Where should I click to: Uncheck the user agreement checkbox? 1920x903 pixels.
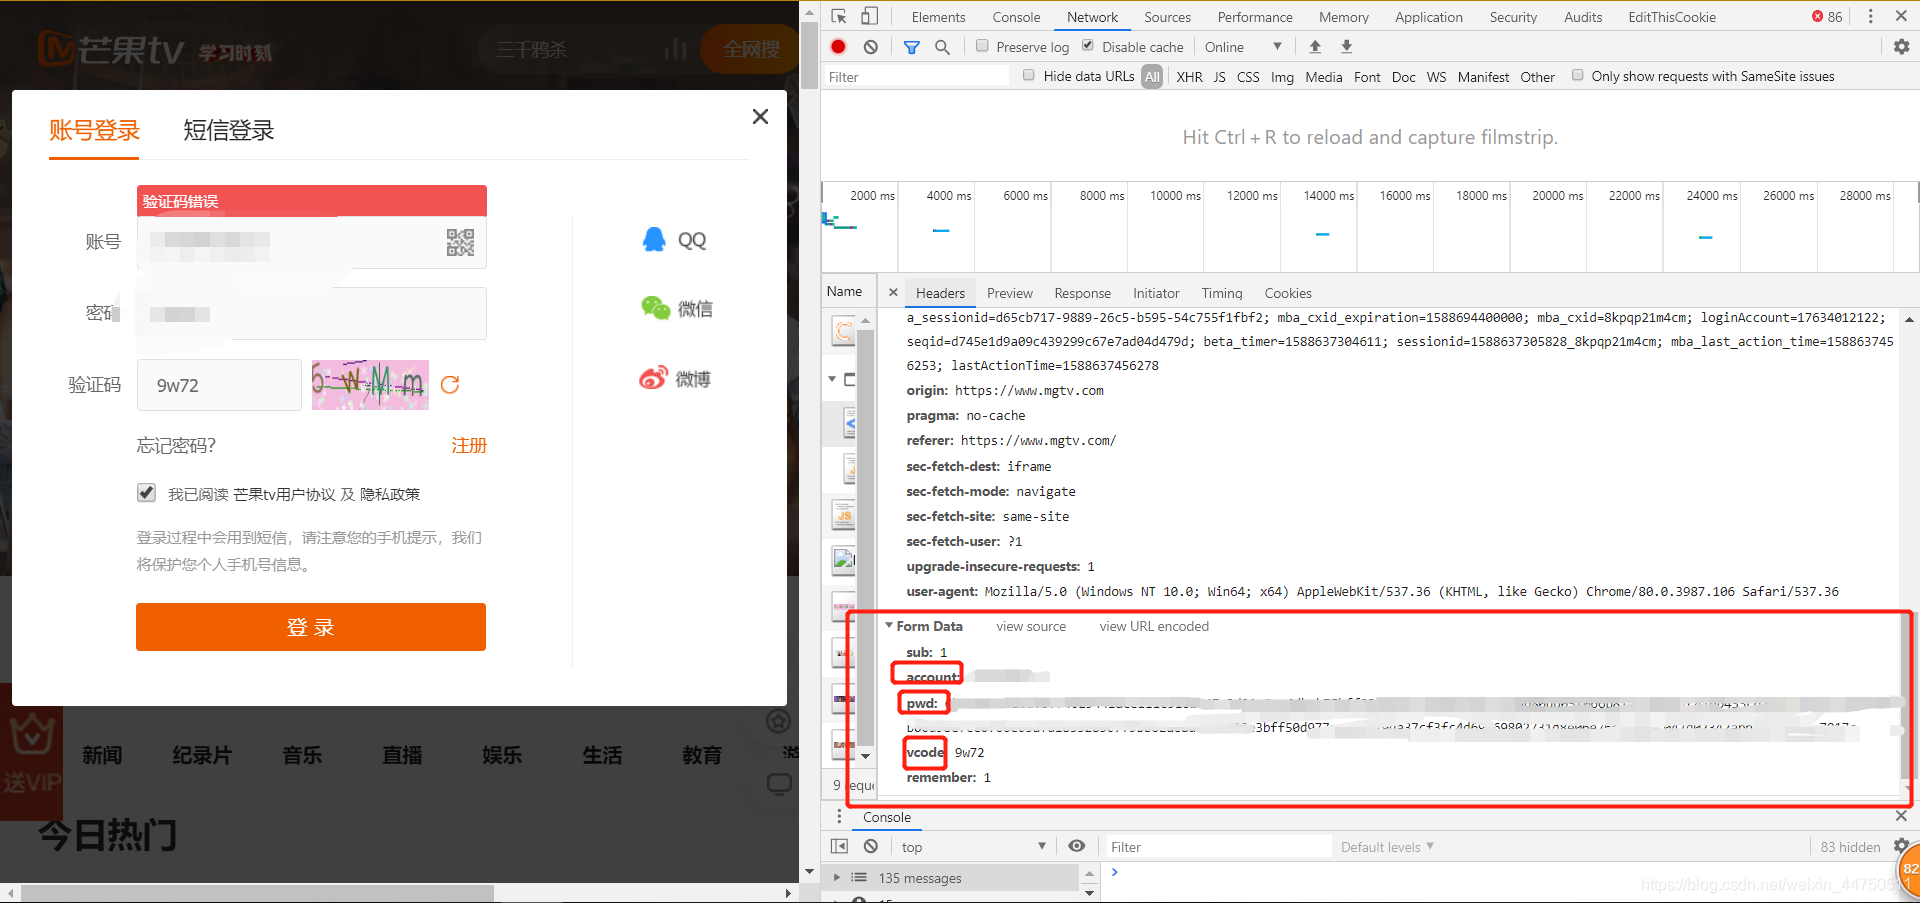(147, 493)
